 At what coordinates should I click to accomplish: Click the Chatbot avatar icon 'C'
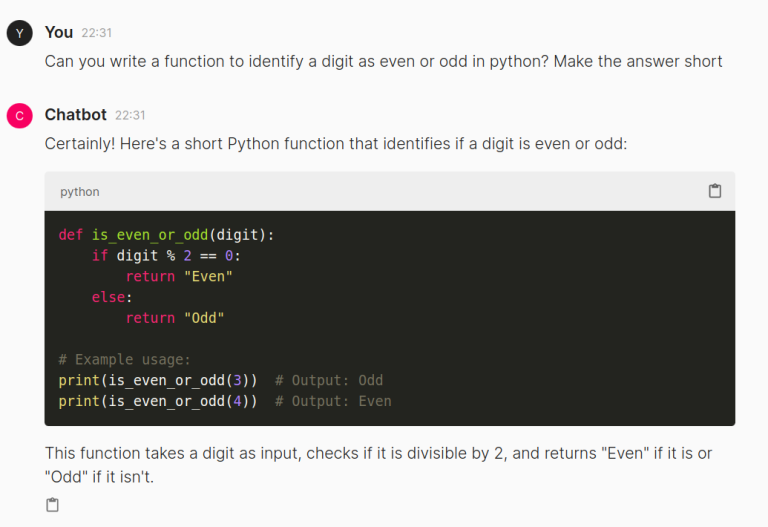[x=19, y=116]
